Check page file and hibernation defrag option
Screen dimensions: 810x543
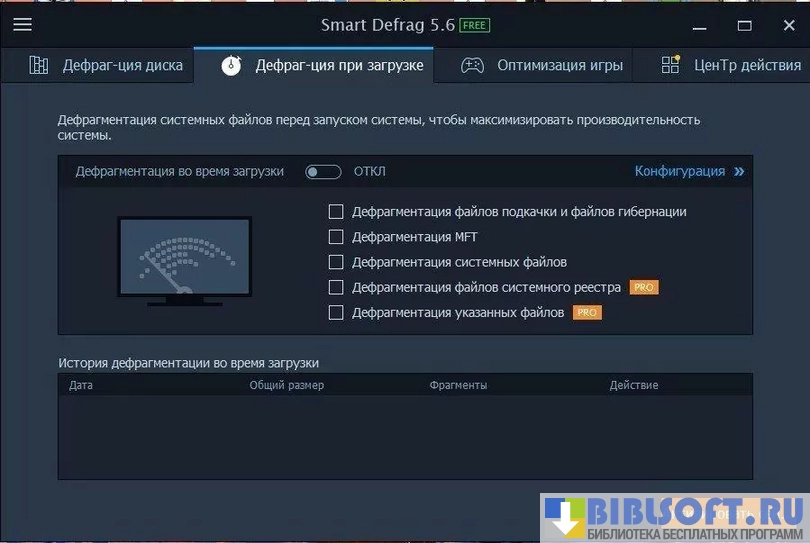336,212
